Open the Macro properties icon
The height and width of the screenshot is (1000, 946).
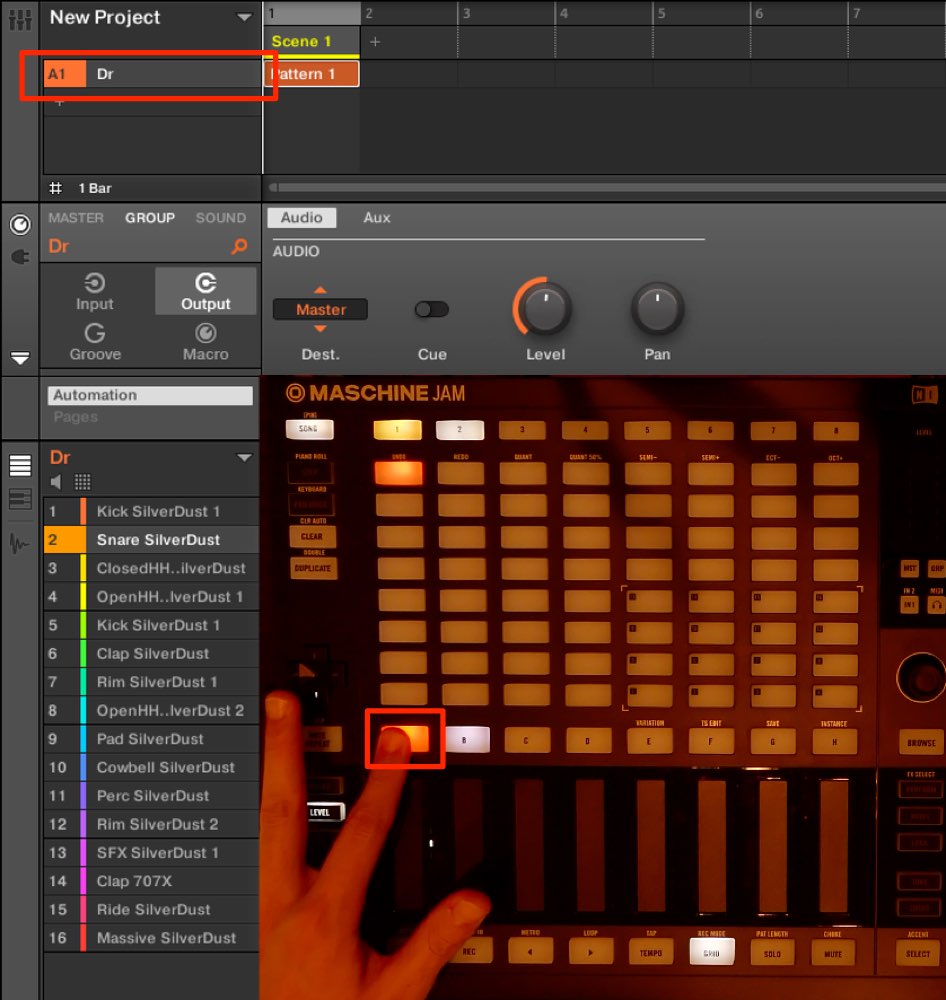click(x=205, y=342)
